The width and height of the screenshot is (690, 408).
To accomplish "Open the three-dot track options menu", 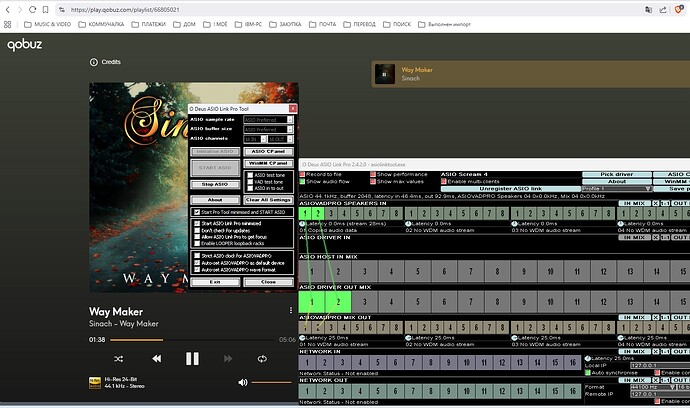I will (291, 310).
